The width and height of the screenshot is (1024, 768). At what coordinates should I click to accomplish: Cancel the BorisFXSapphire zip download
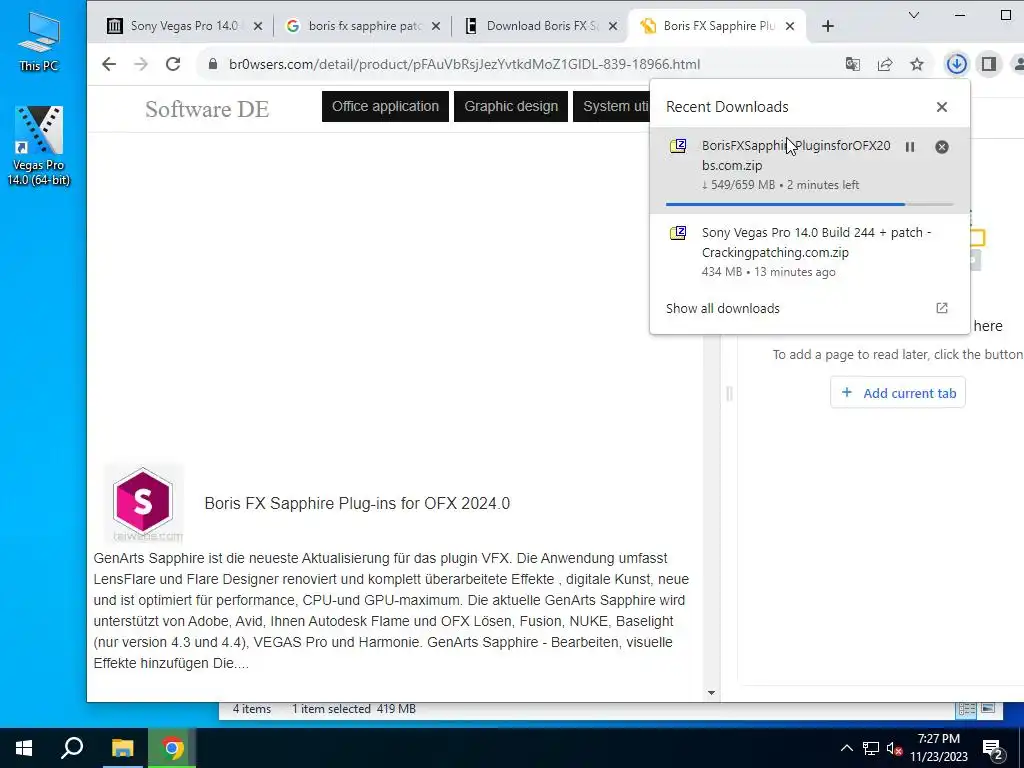coord(942,147)
